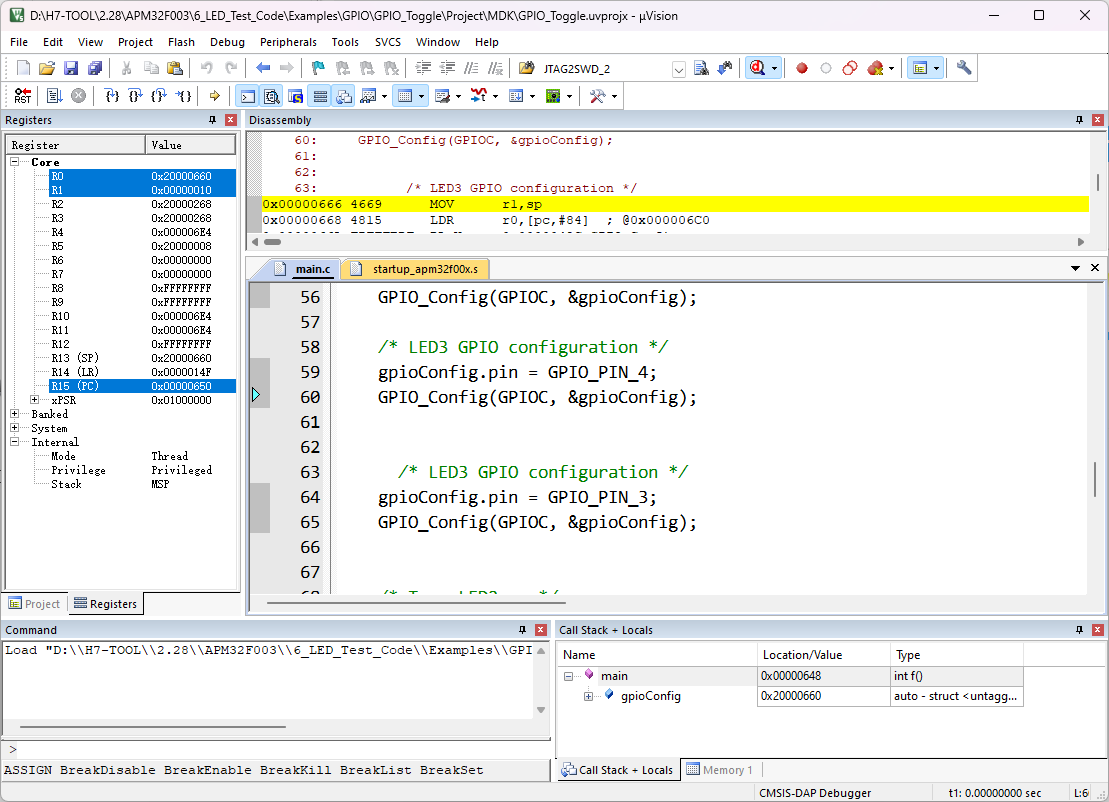1109x802 pixels.
Task: Open a file with the folder icon
Action: tap(47, 69)
